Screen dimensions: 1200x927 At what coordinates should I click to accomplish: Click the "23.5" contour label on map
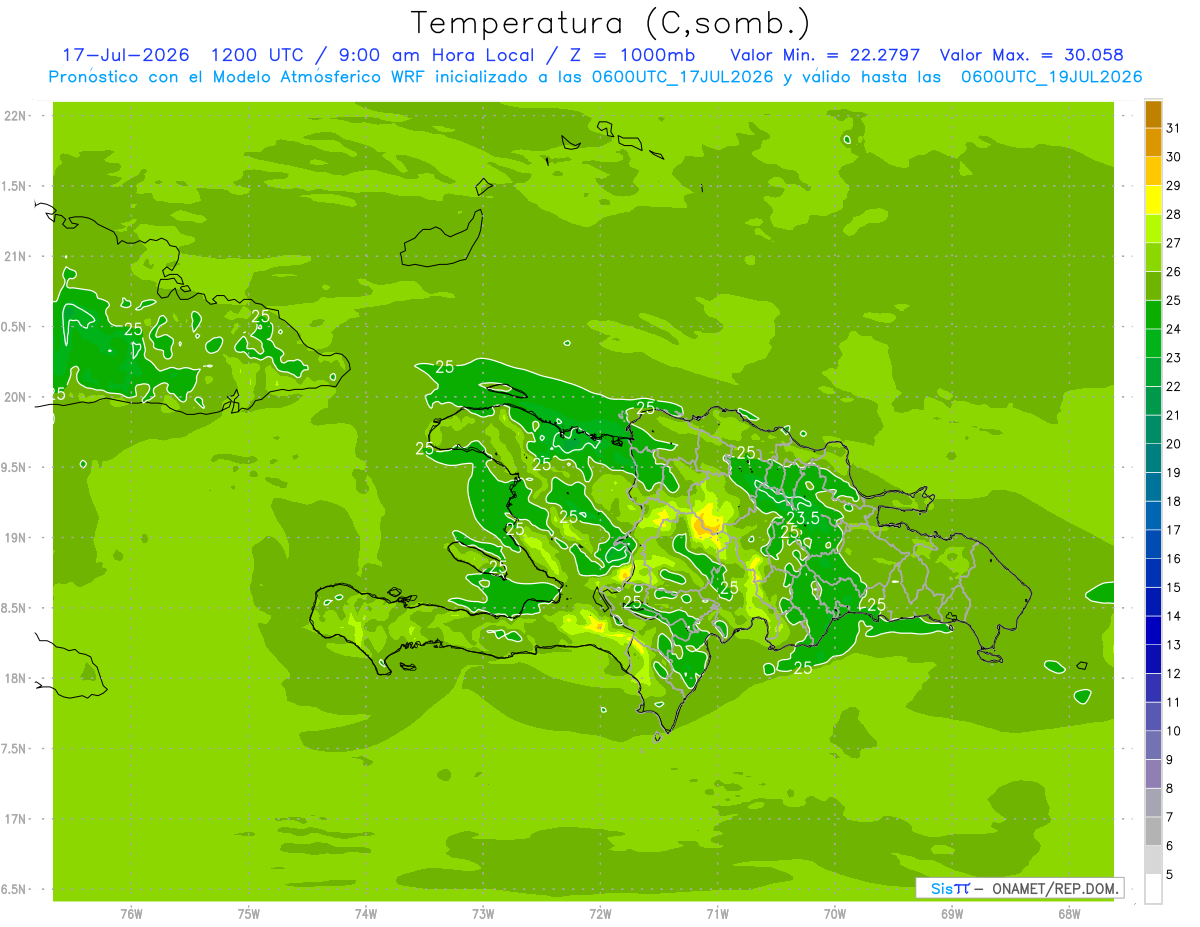tap(803, 517)
